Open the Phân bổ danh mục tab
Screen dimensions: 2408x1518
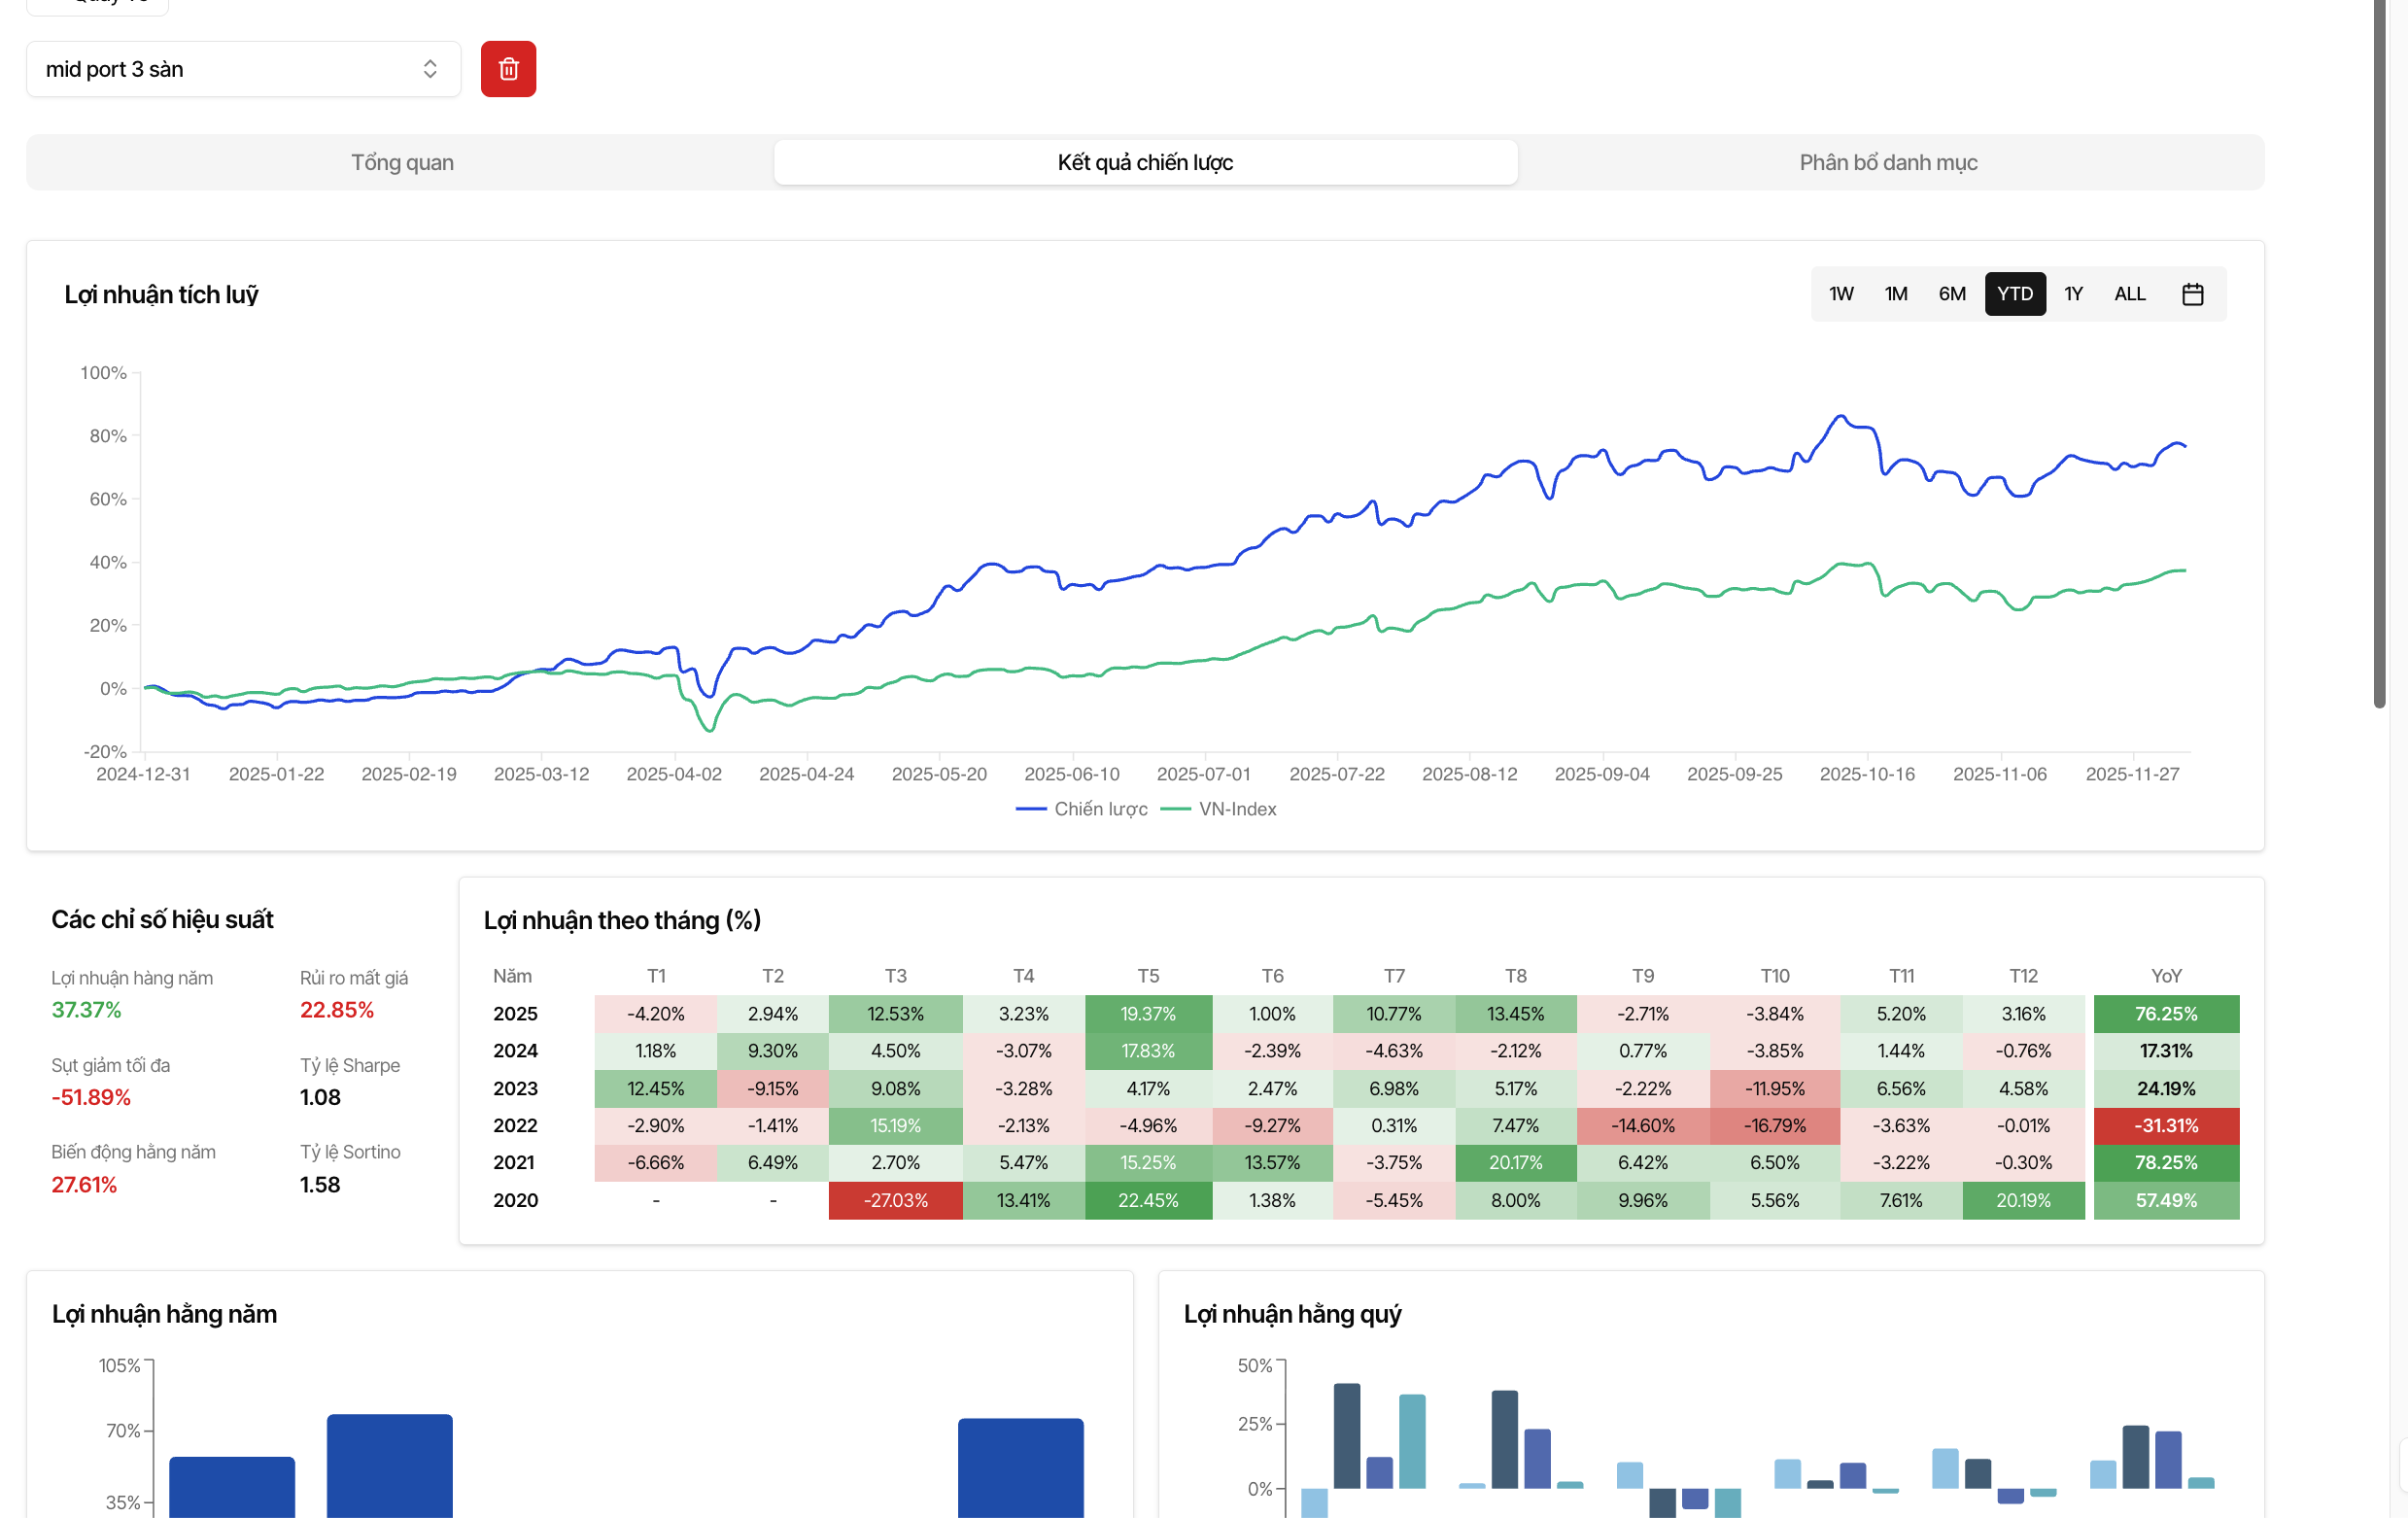[1887, 162]
